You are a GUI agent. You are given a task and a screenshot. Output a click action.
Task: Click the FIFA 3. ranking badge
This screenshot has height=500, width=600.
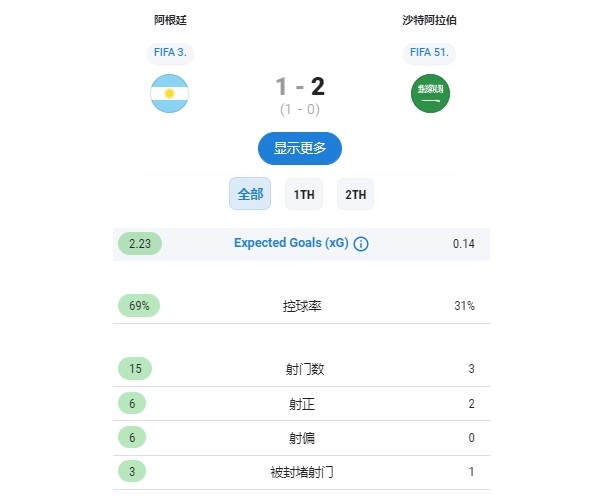[x=170, y=52]
